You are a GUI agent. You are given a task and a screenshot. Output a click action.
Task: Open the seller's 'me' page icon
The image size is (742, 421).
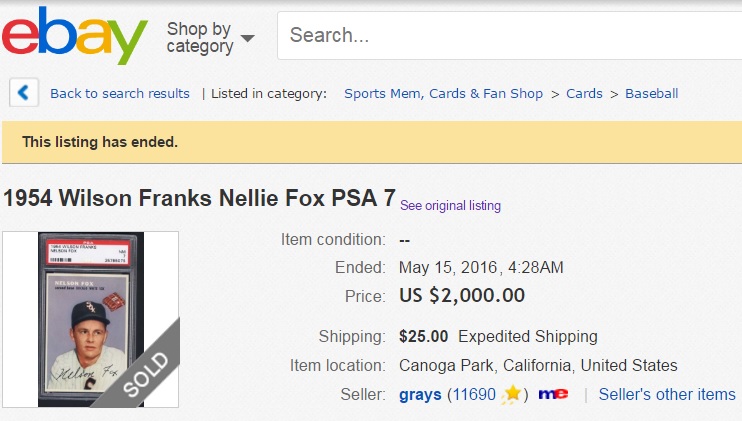552,394
